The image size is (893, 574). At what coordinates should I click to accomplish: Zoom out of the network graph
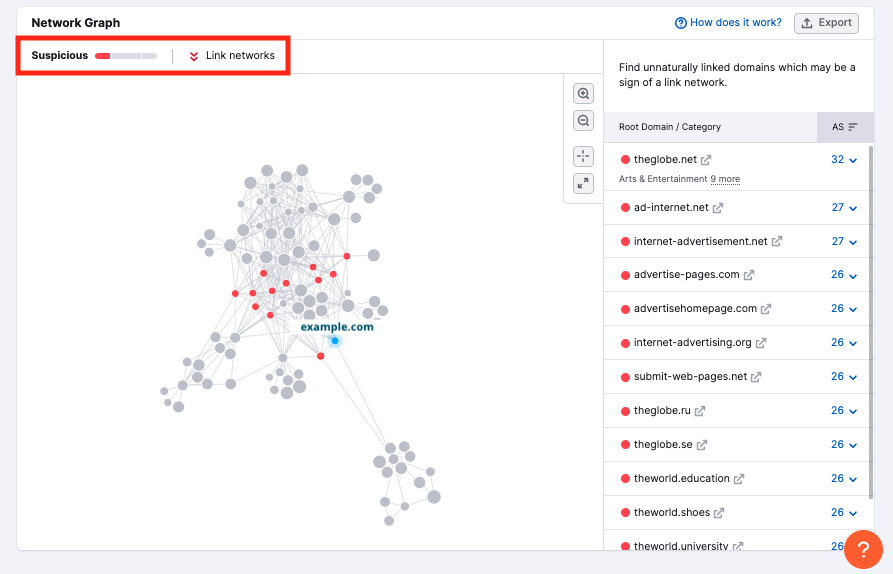pyautogui.click(x=584, y=121)
